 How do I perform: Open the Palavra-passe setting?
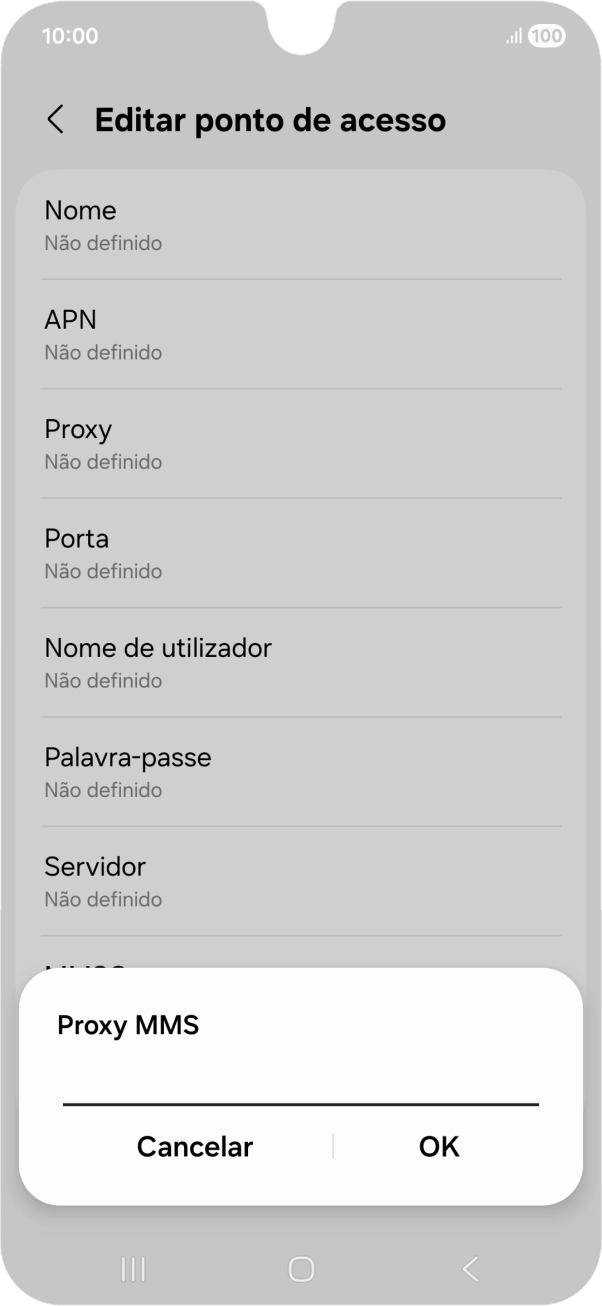(300, 770)
